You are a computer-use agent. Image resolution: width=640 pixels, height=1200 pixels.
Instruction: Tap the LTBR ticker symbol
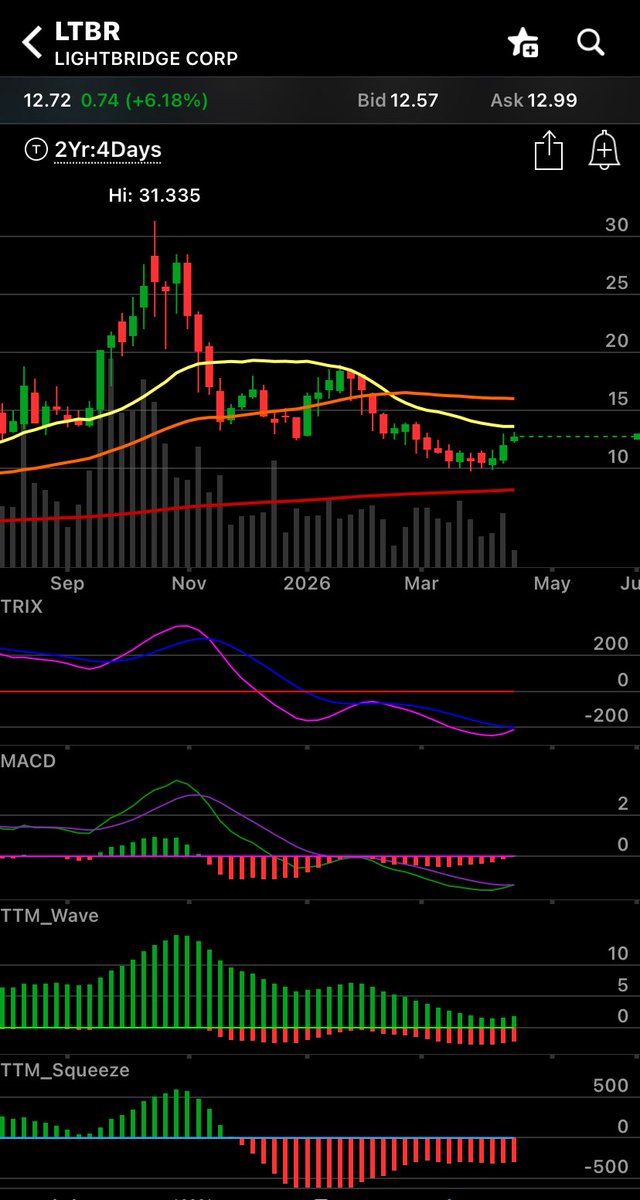[88, 32]
